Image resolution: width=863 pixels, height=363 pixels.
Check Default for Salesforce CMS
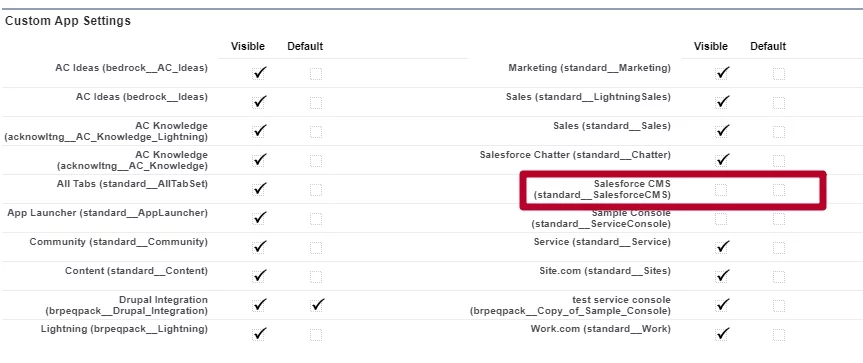pos(779,190)
